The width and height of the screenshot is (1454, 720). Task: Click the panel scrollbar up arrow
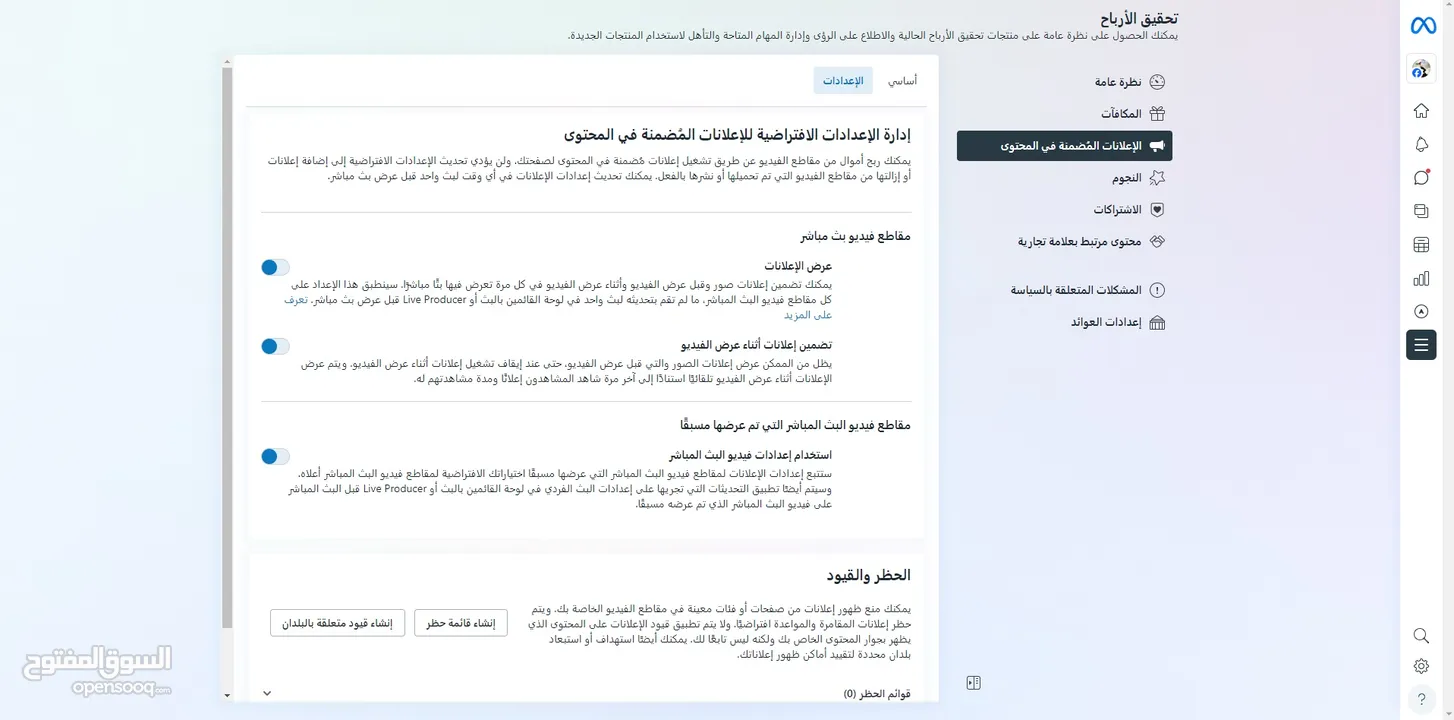coord(227,61)
